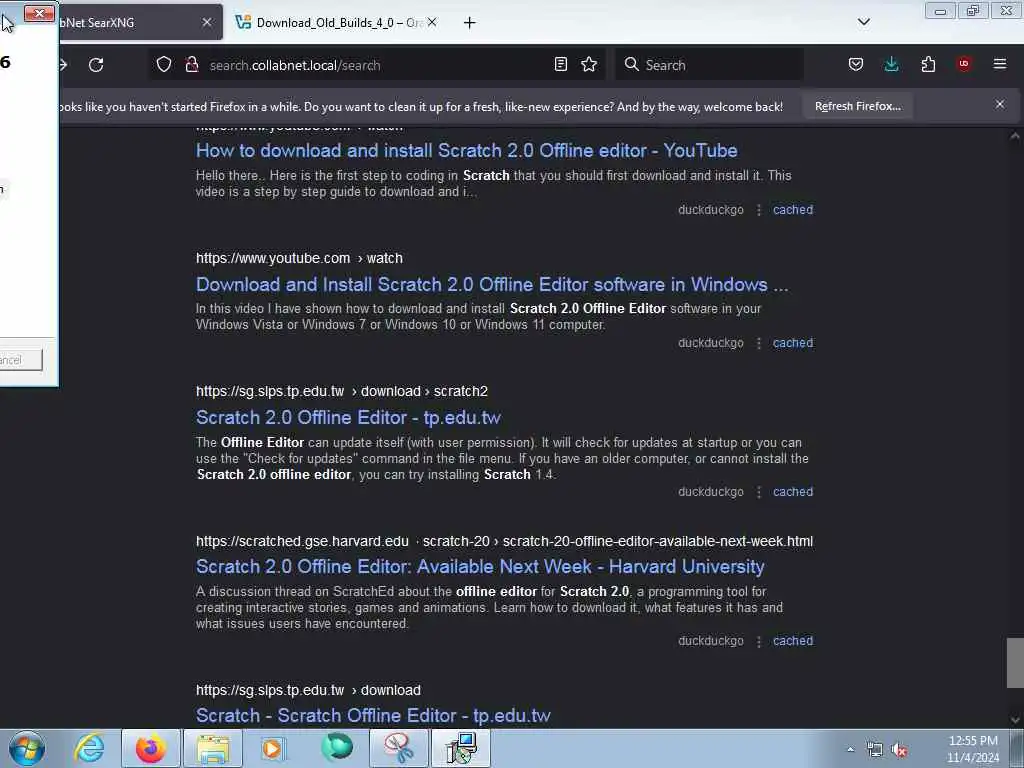The width and height of the screenshot is (1024, 768).
Task: Open a new tab with the plus button
Action: [x=469, y=23]
